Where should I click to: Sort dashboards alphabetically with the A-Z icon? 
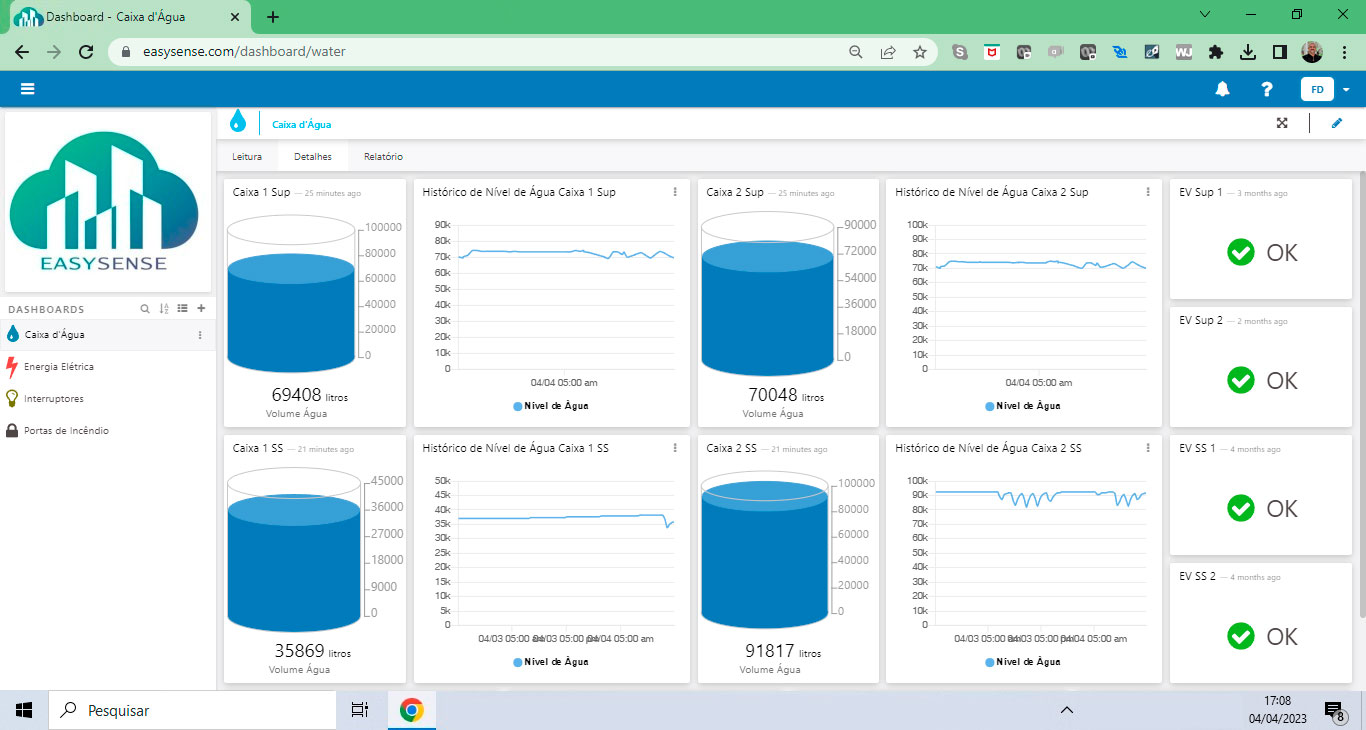[164, 309]
